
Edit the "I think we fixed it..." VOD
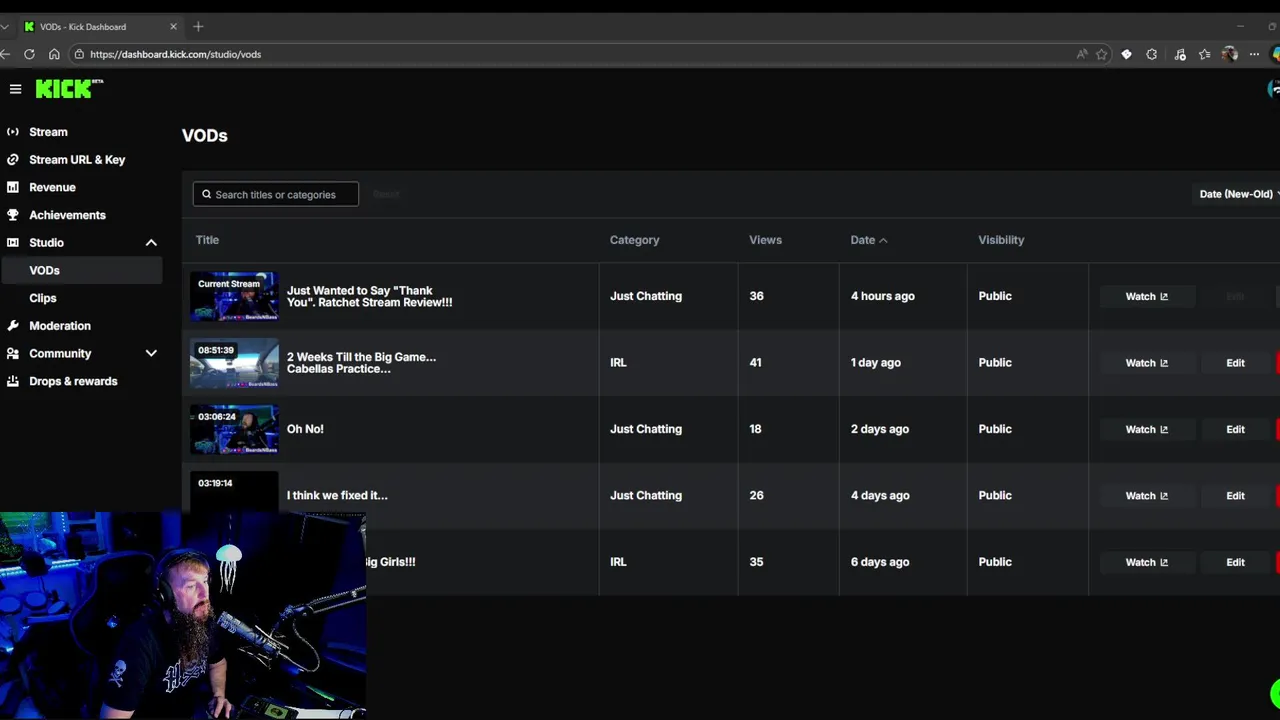coord(1235,496)
